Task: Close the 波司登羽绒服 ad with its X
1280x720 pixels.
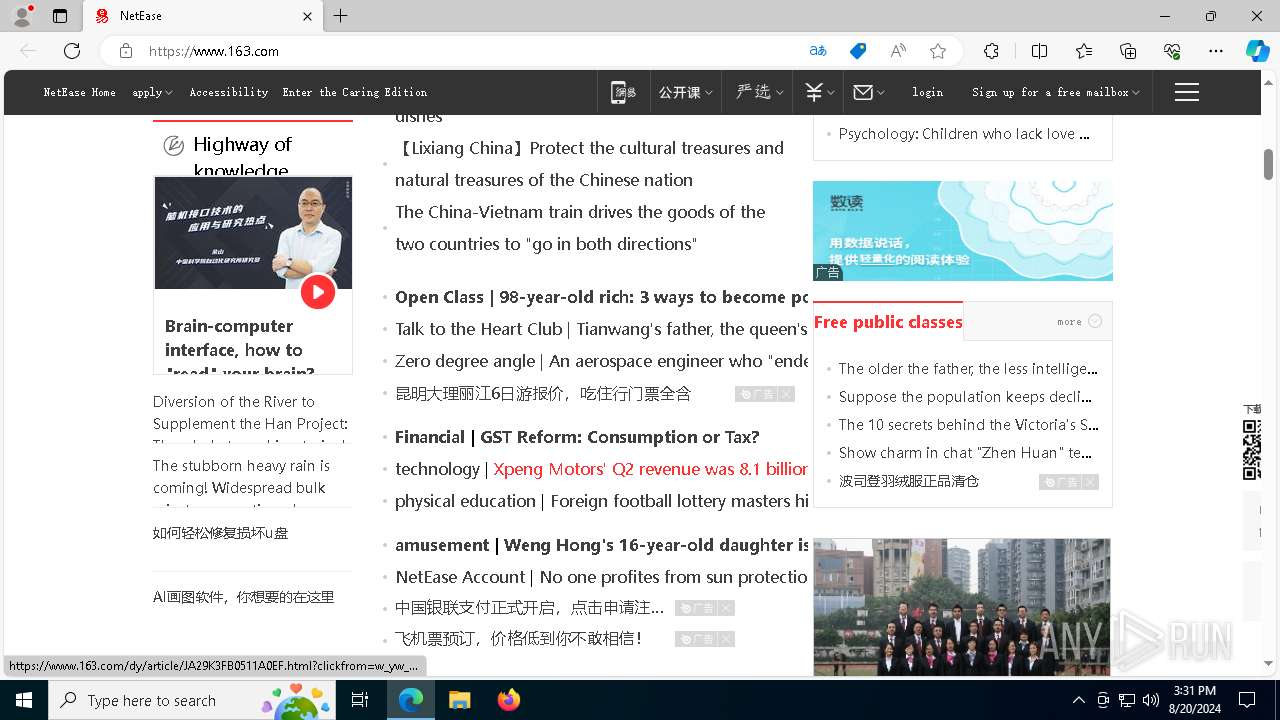Action: (x=1090, y=482)
